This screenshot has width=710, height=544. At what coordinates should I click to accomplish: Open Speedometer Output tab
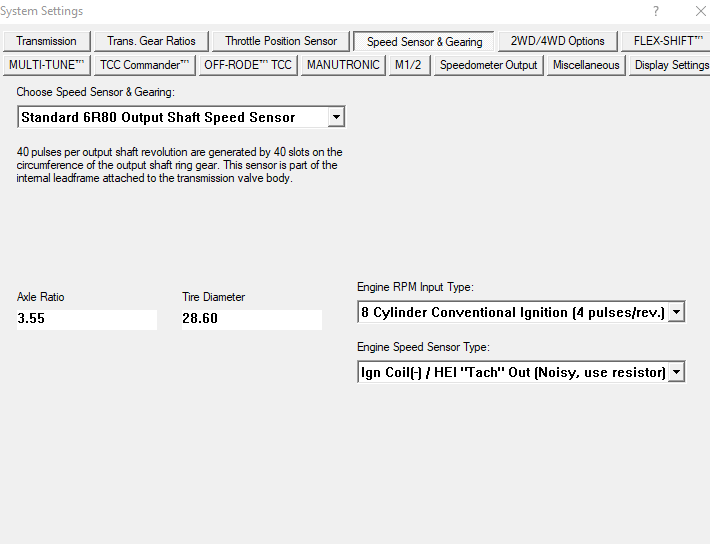[x=488, y=65]
